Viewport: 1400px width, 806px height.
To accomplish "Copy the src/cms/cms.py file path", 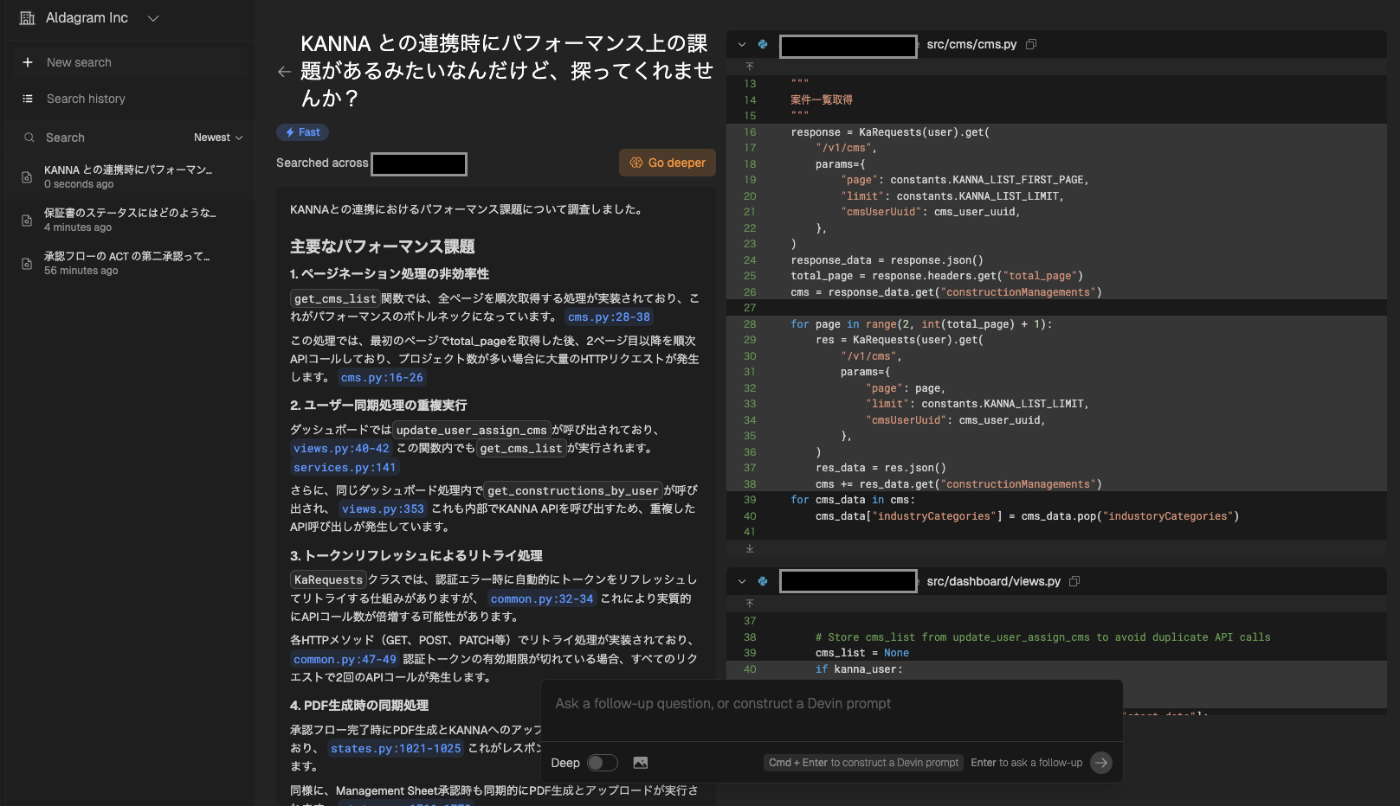I will point(1031,45).
